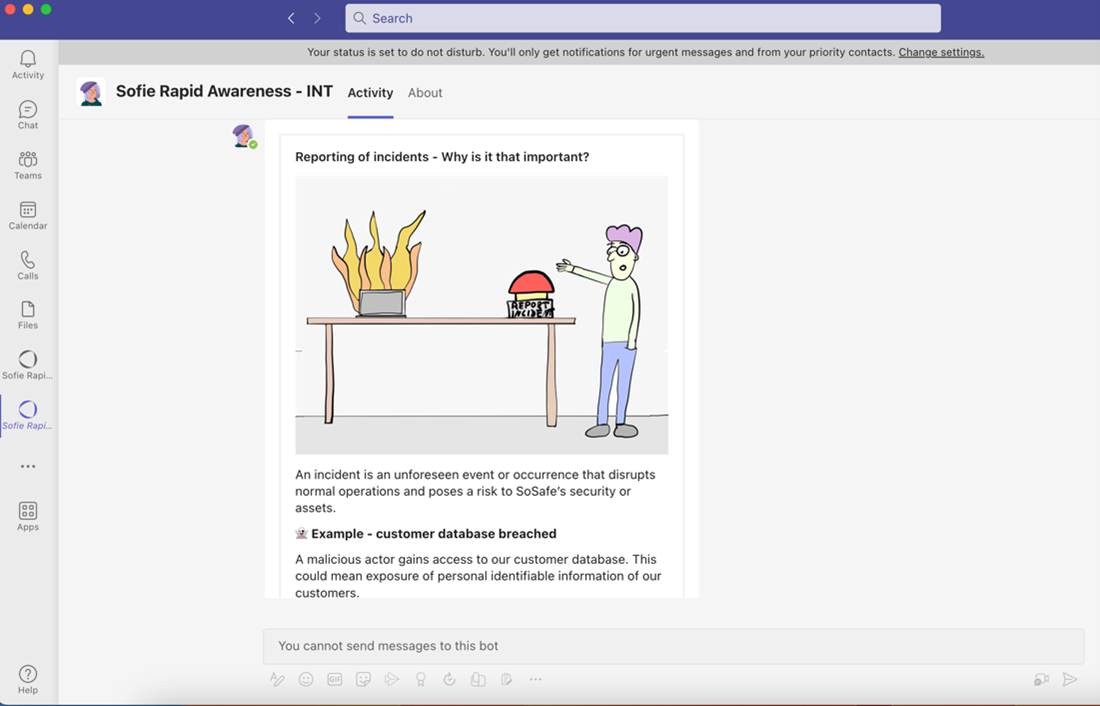The image size is (1100, 706).
Task: Open the Calendar sidebar icon
Action: click(28, 214)
